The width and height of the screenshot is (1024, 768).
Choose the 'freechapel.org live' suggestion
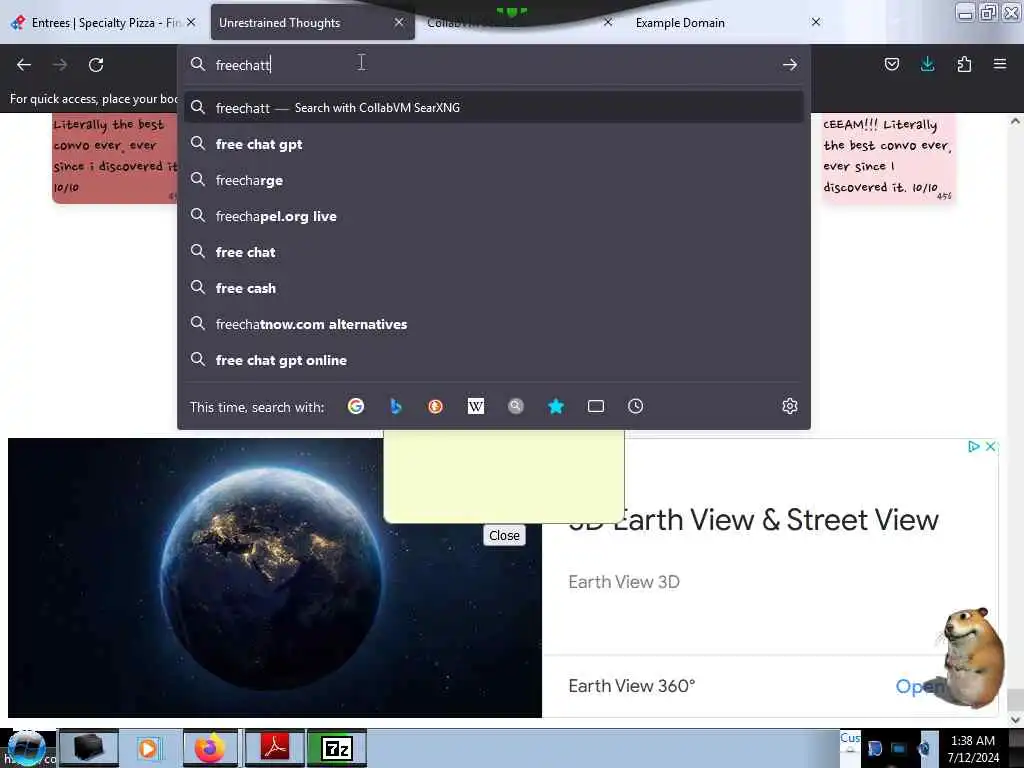(494, 216)
